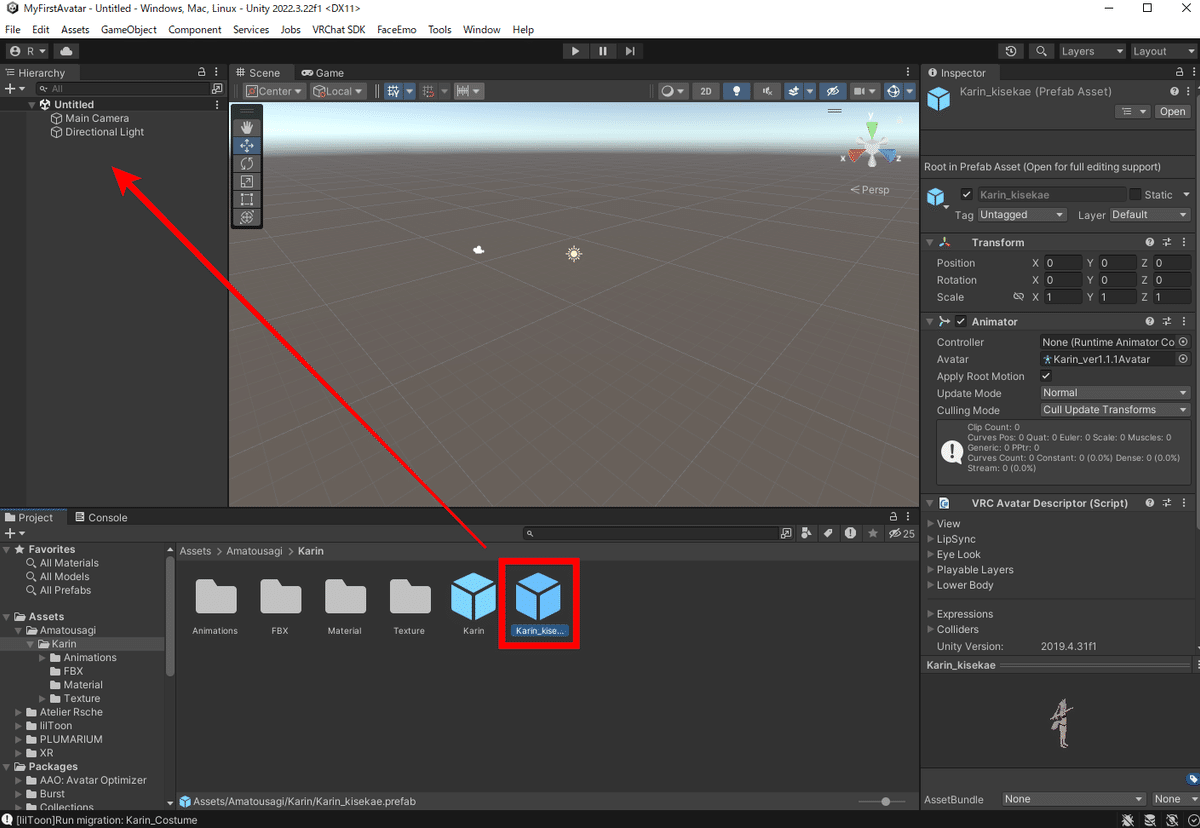Click the Pause button
The height and width of the screenshot is (828, 1200).
point(602,51)
